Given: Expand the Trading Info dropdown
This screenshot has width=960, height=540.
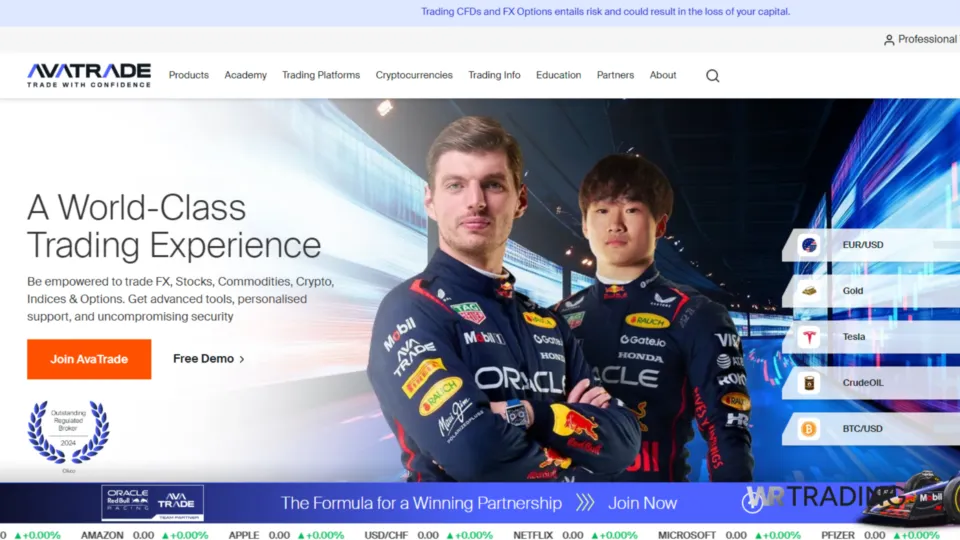Looking at the screenshot, I should [494, 75].
